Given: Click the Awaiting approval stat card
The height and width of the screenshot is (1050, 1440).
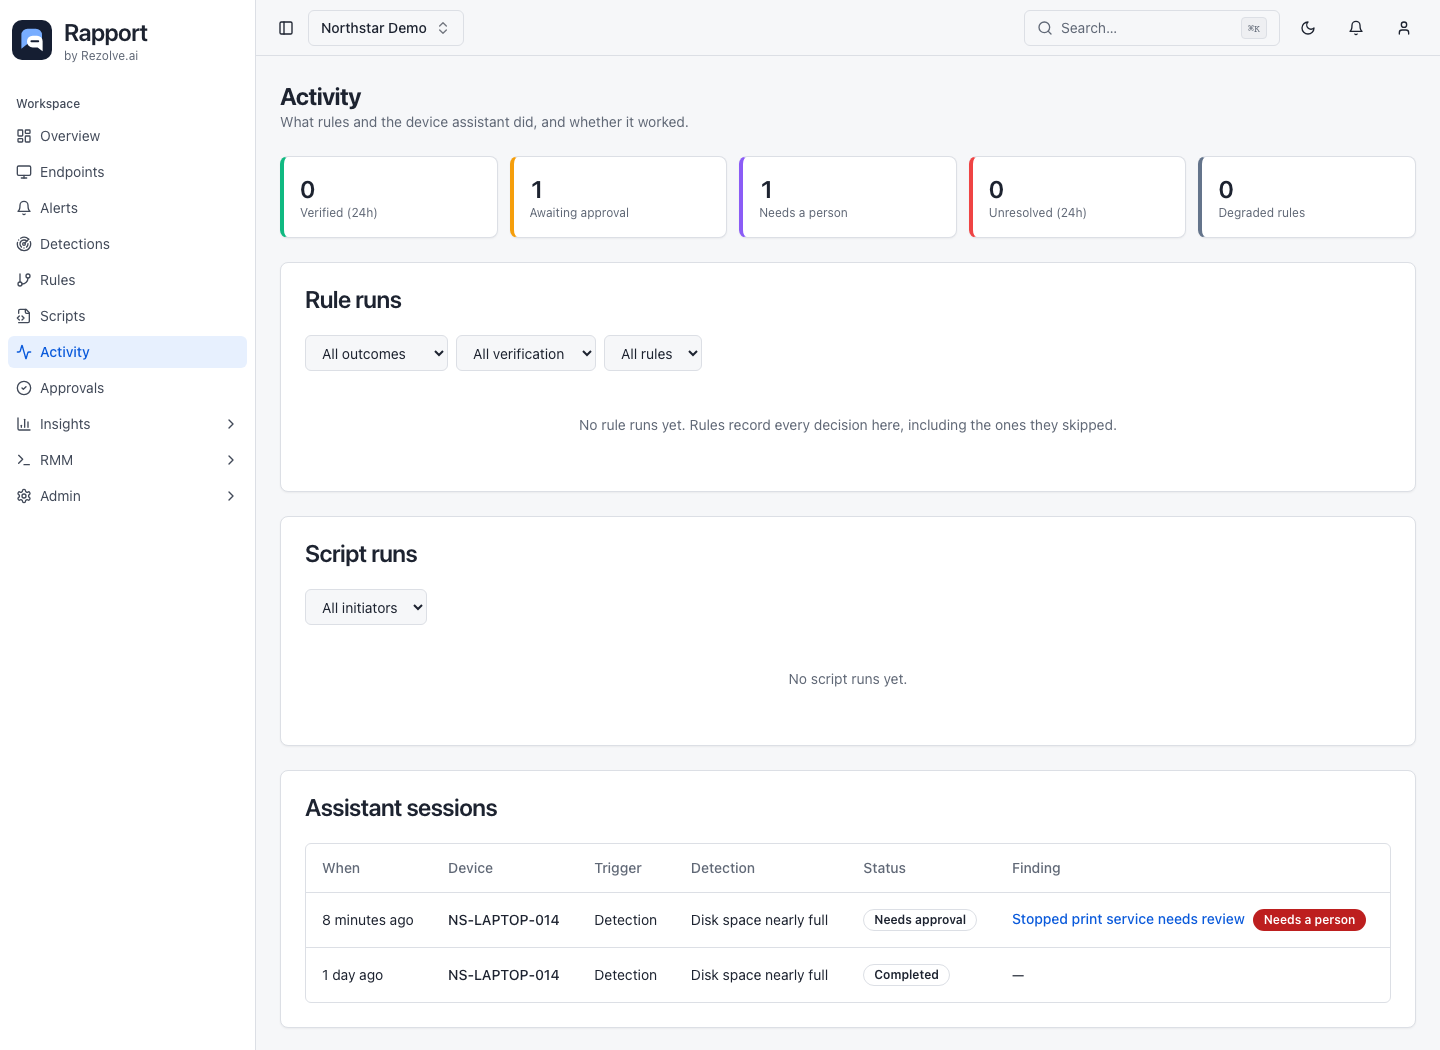Looking at the screenshot, I should click(618, 197).
